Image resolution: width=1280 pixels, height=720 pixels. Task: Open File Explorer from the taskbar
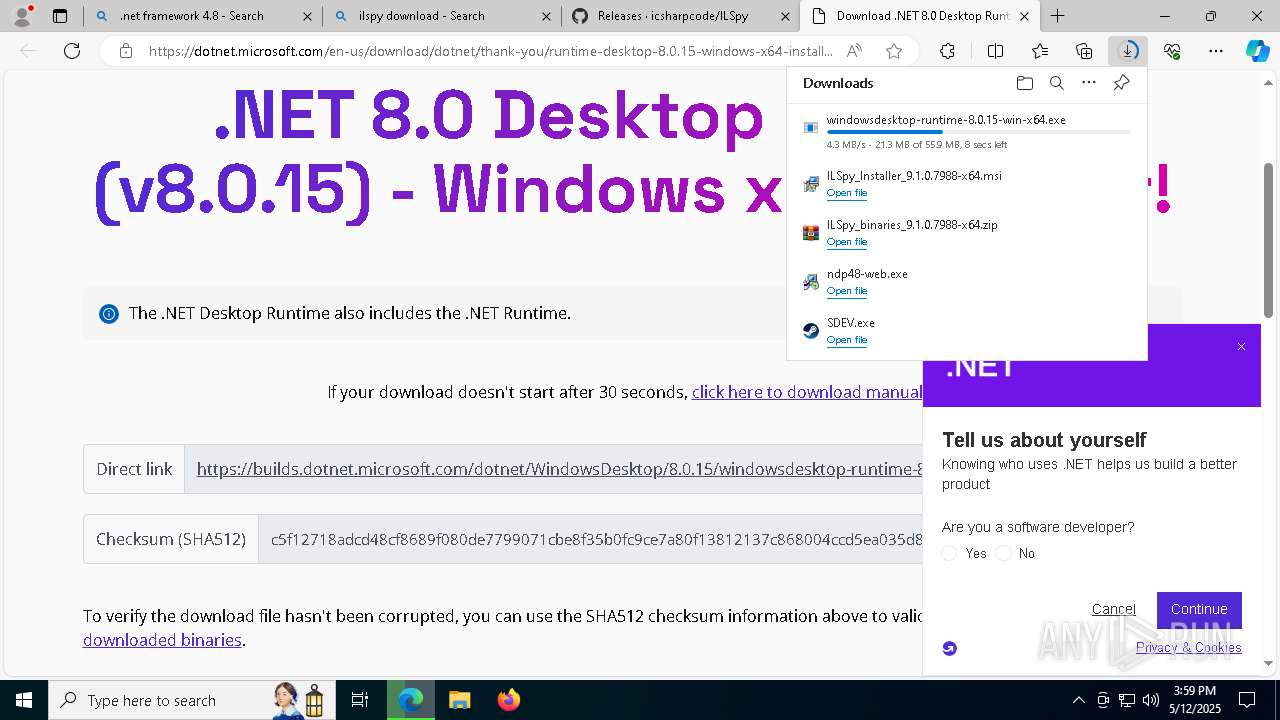coord(459,700)
